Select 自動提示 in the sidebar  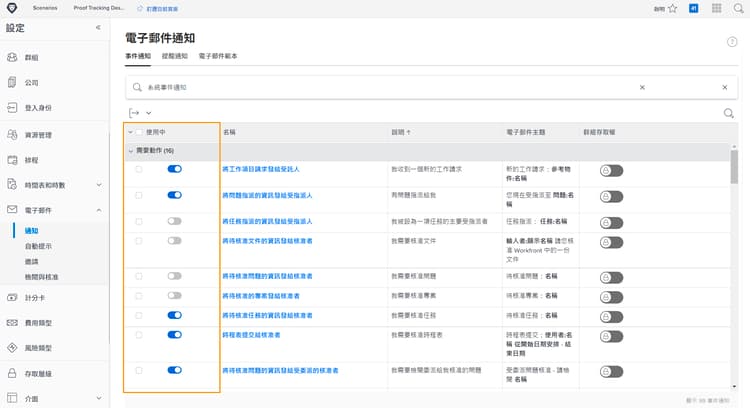(x=38, y=246)
